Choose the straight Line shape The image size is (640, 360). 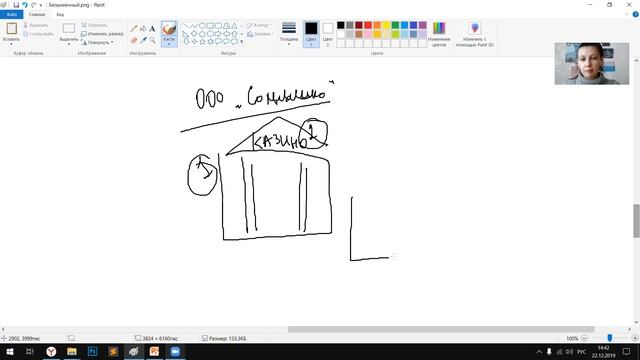point(186,26)
